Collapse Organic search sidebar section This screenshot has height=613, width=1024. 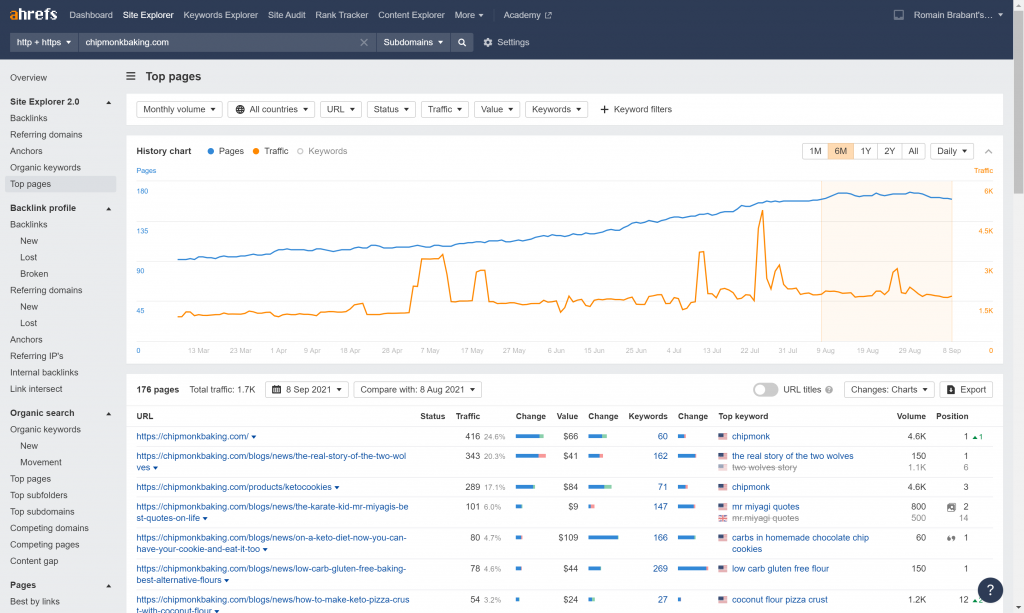(108, 414)
